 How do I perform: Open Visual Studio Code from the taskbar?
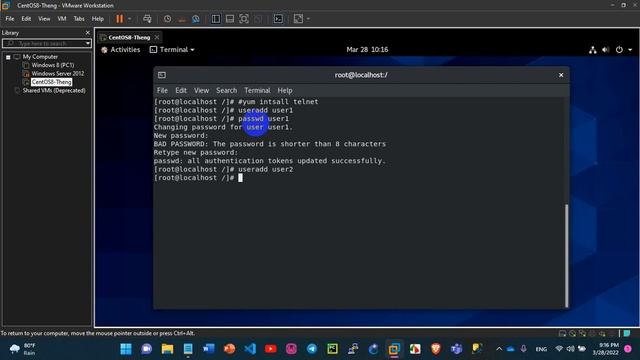click(x=250, y=349)
